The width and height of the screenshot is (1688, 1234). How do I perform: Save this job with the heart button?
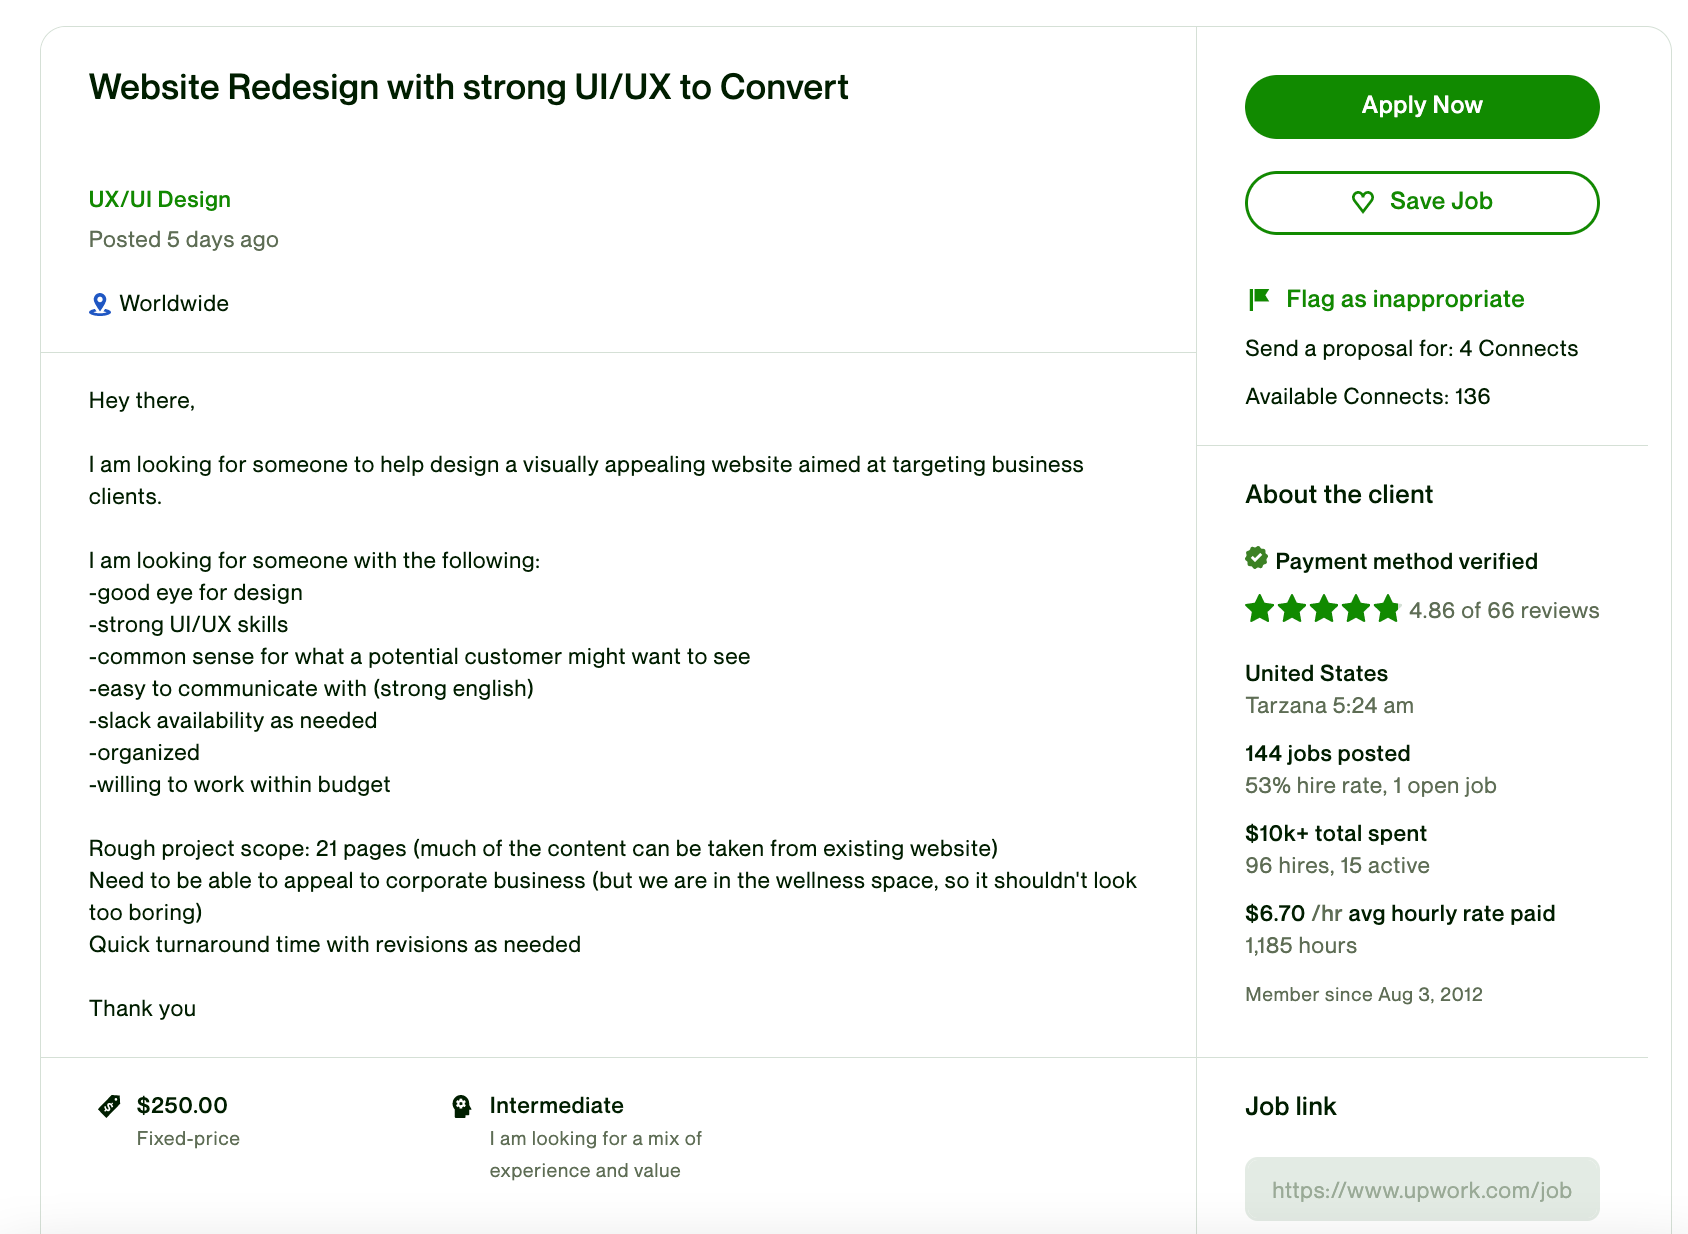pos(1421,203)
